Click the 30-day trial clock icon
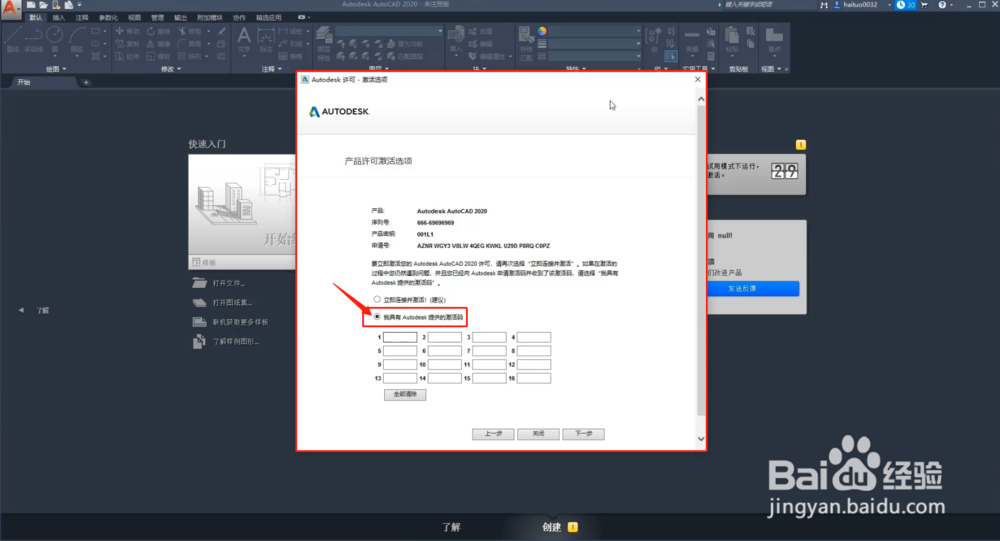Viewport: 1000px width, 541px height. coord(905,4)
